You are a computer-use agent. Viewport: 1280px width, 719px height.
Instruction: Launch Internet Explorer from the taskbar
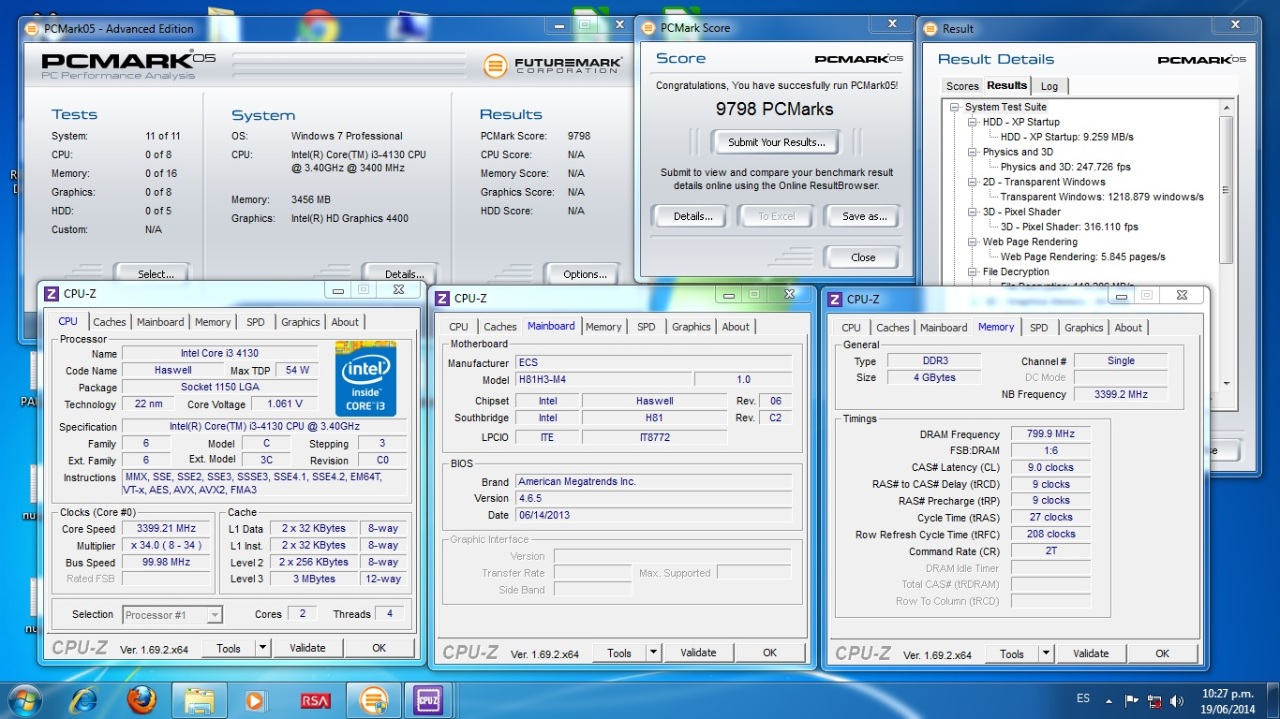(x=84, y=700)
